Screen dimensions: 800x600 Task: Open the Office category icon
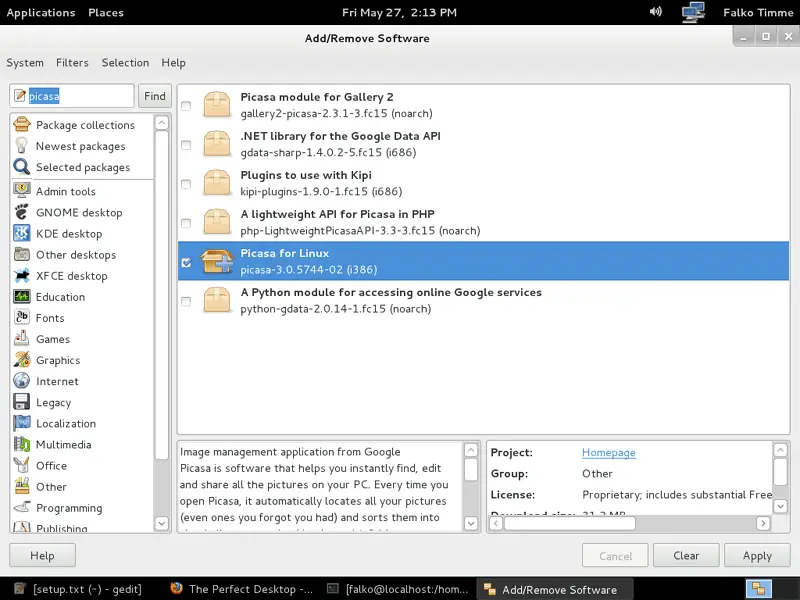click(21, 465)
